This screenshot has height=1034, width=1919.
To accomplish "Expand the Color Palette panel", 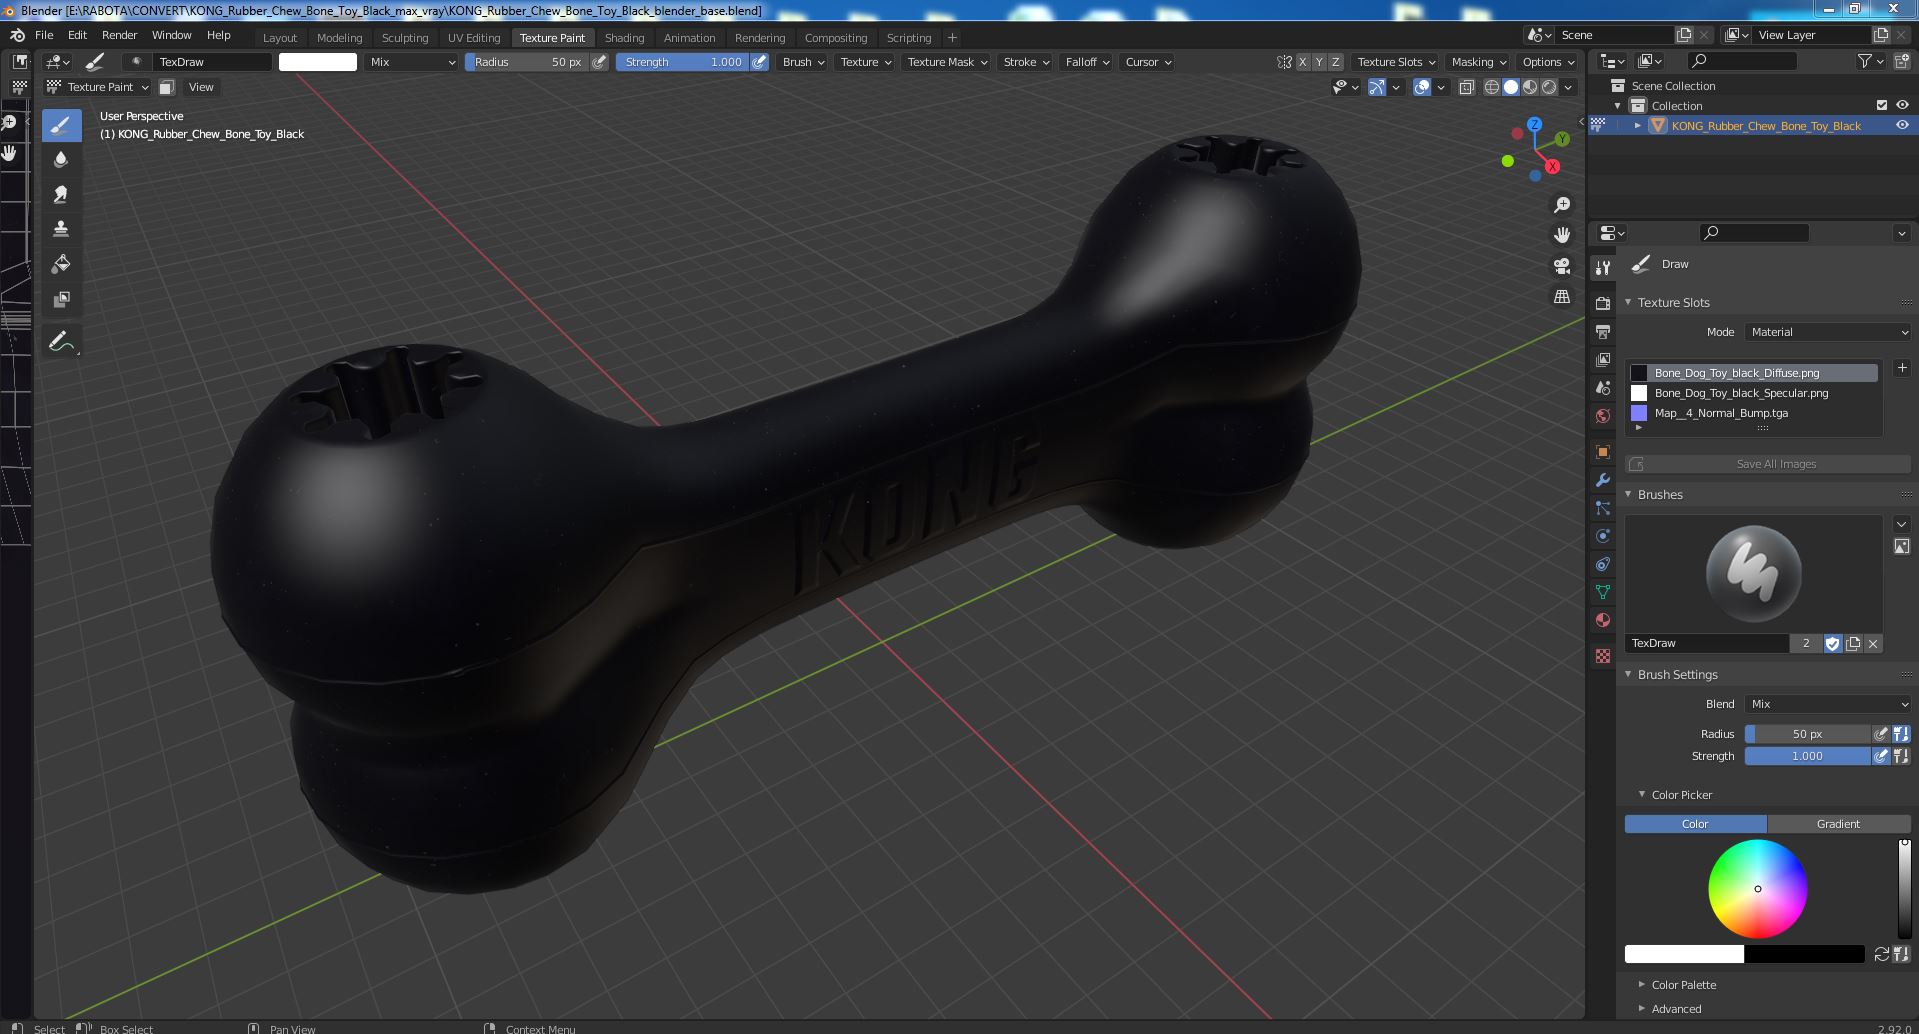I will [x=1684, y=985].
